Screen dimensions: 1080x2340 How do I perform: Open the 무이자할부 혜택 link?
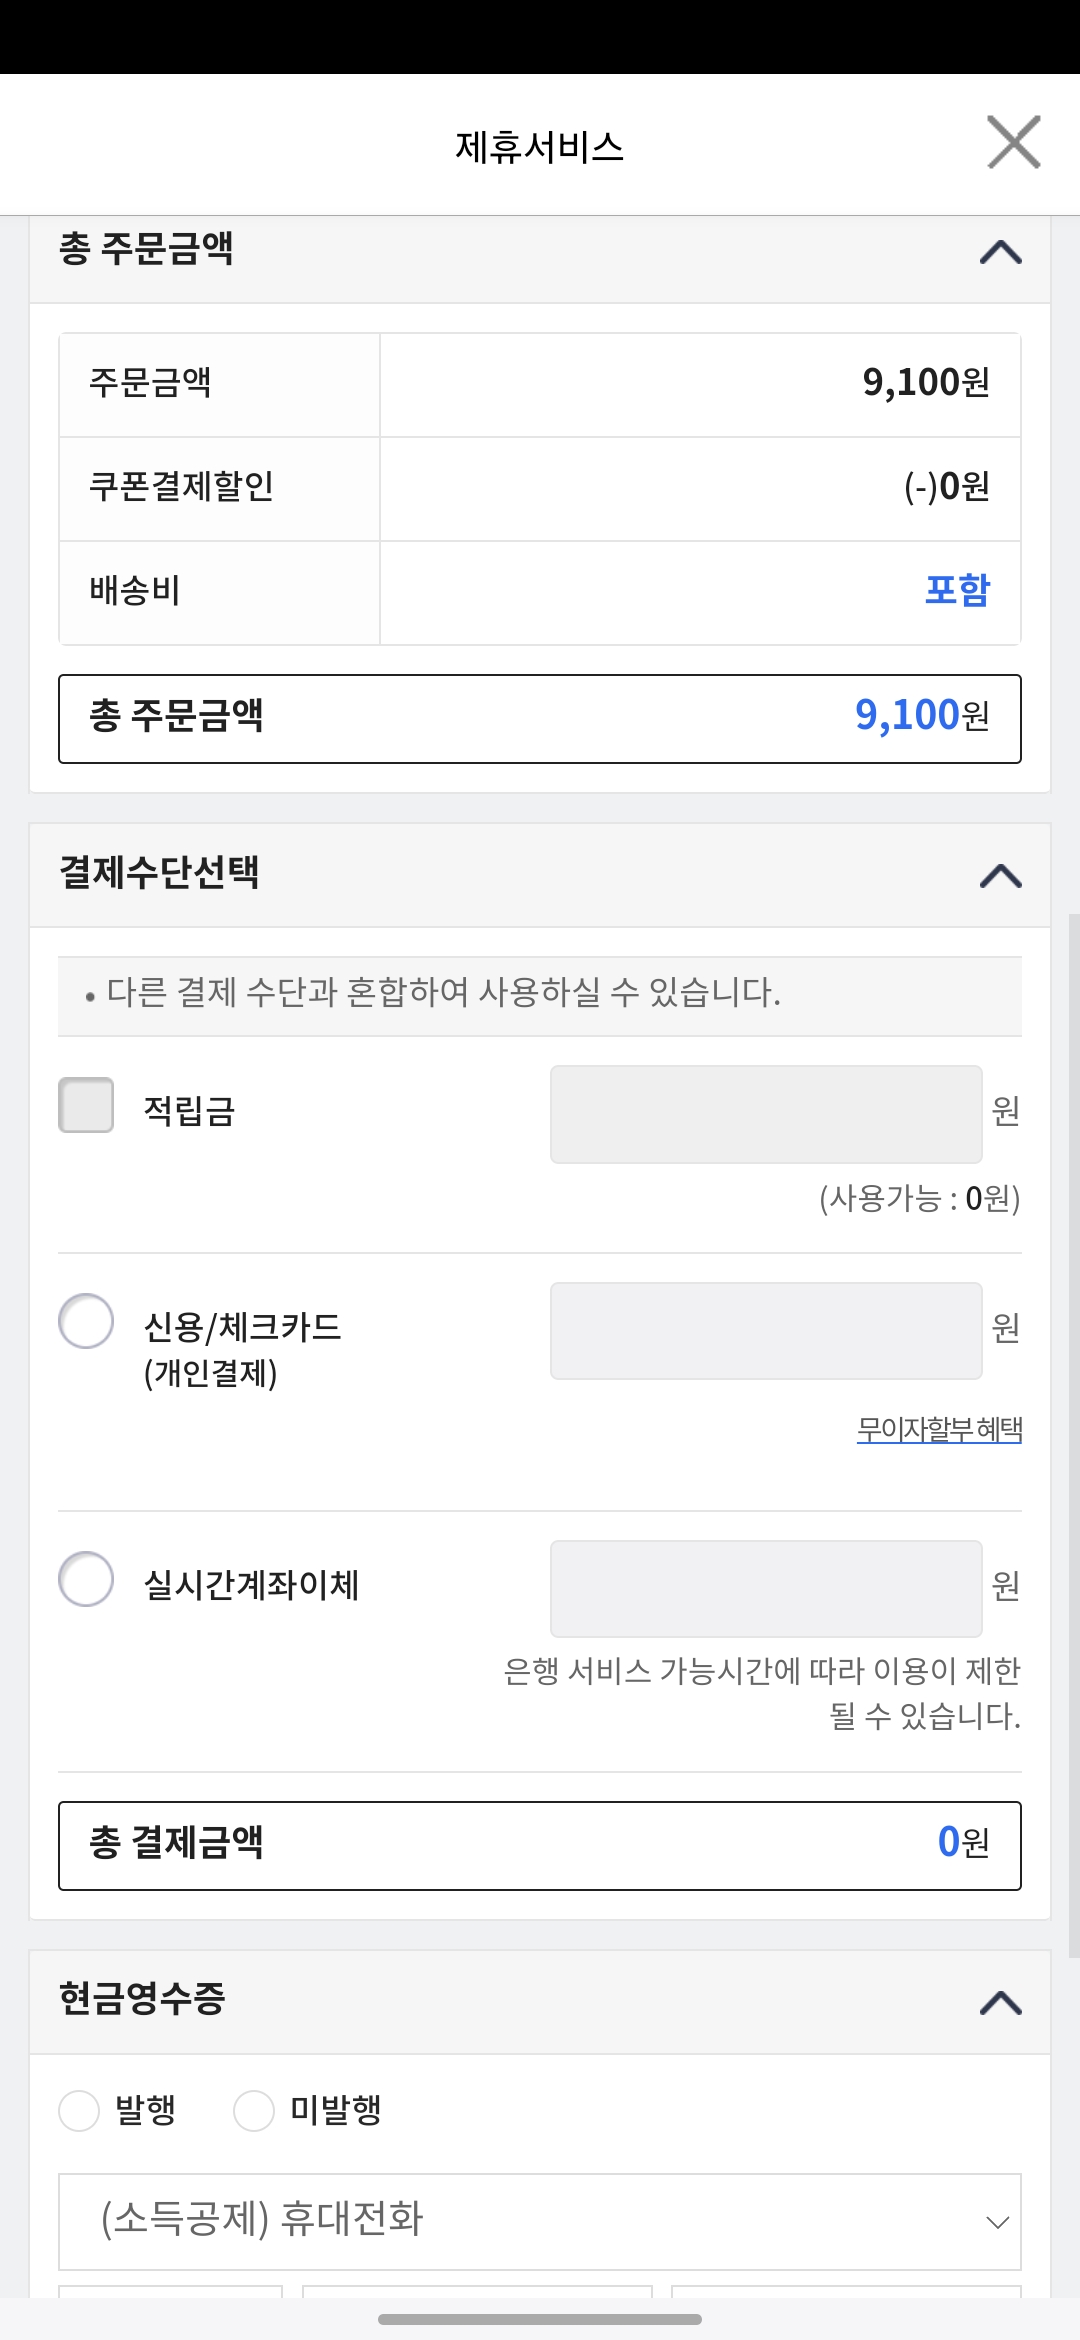coord(939,1429)
